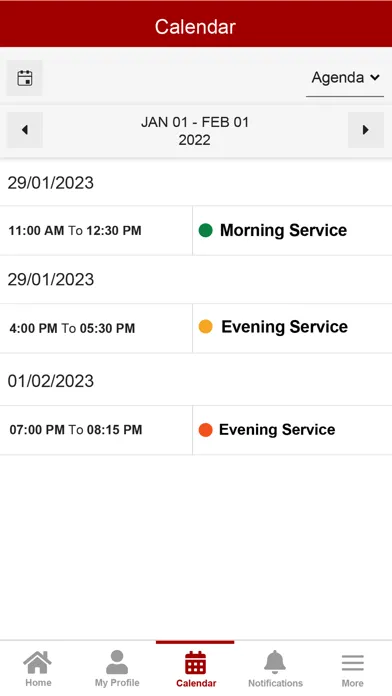Advance to next date range arrow
392x696 pixels.
tap(366, 130)
